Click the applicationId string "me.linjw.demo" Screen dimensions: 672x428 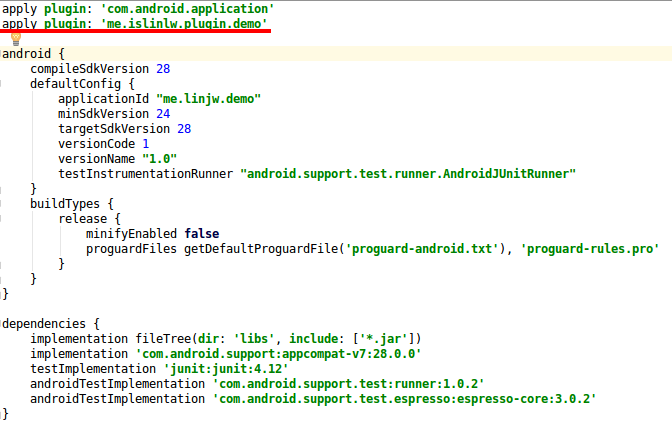[208, 99]
